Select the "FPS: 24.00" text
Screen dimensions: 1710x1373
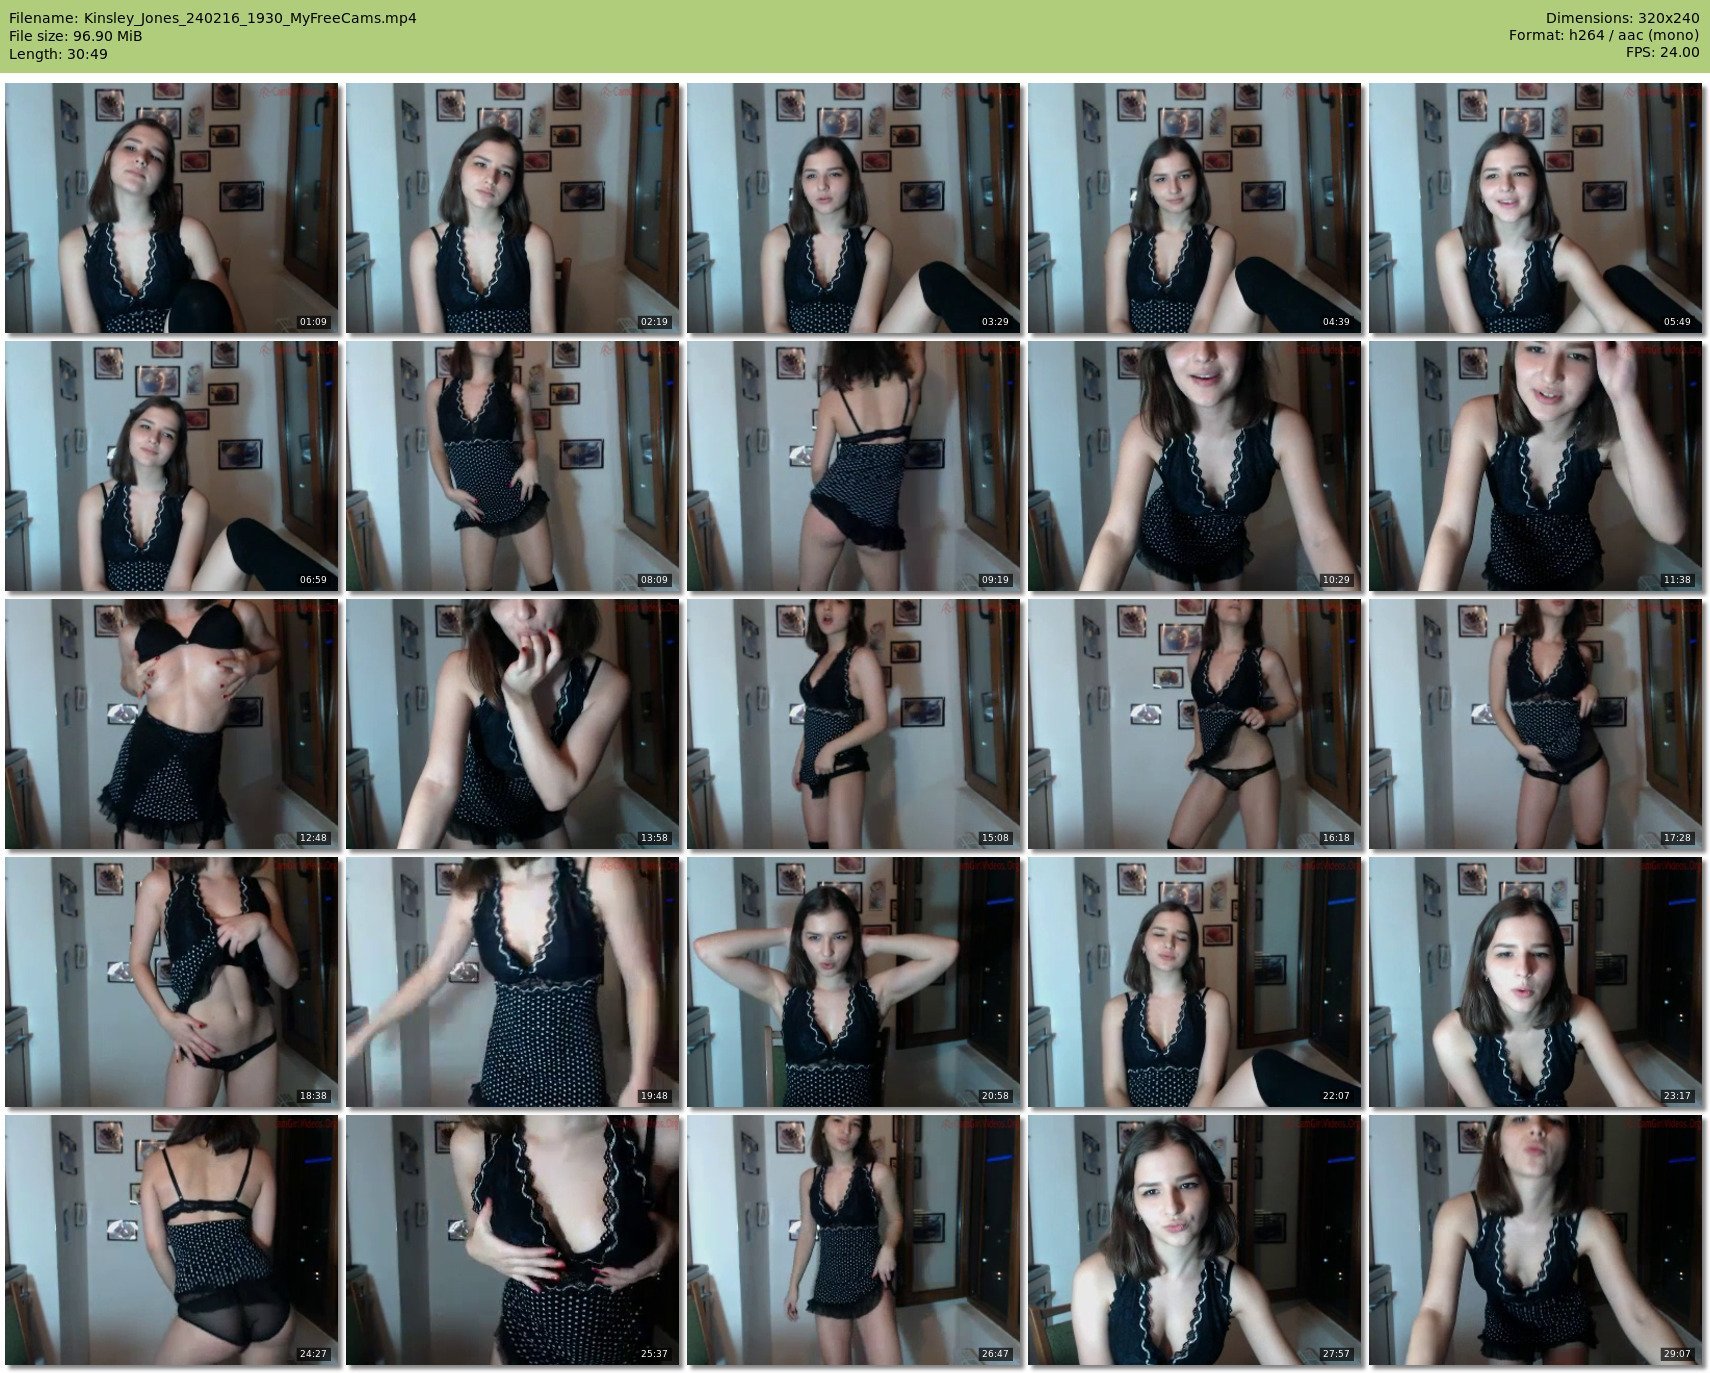coord(1662,53)
